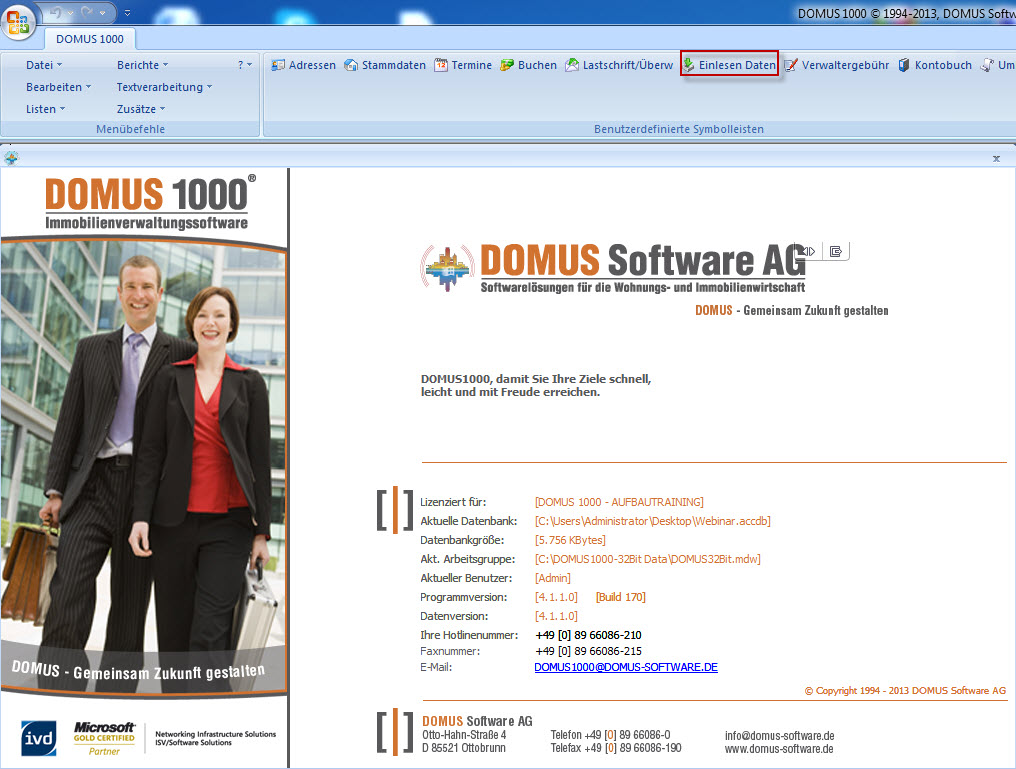The image size is (1016, 769).
Task: Open Stammdaten with the house icon
Action: point(385,65)
